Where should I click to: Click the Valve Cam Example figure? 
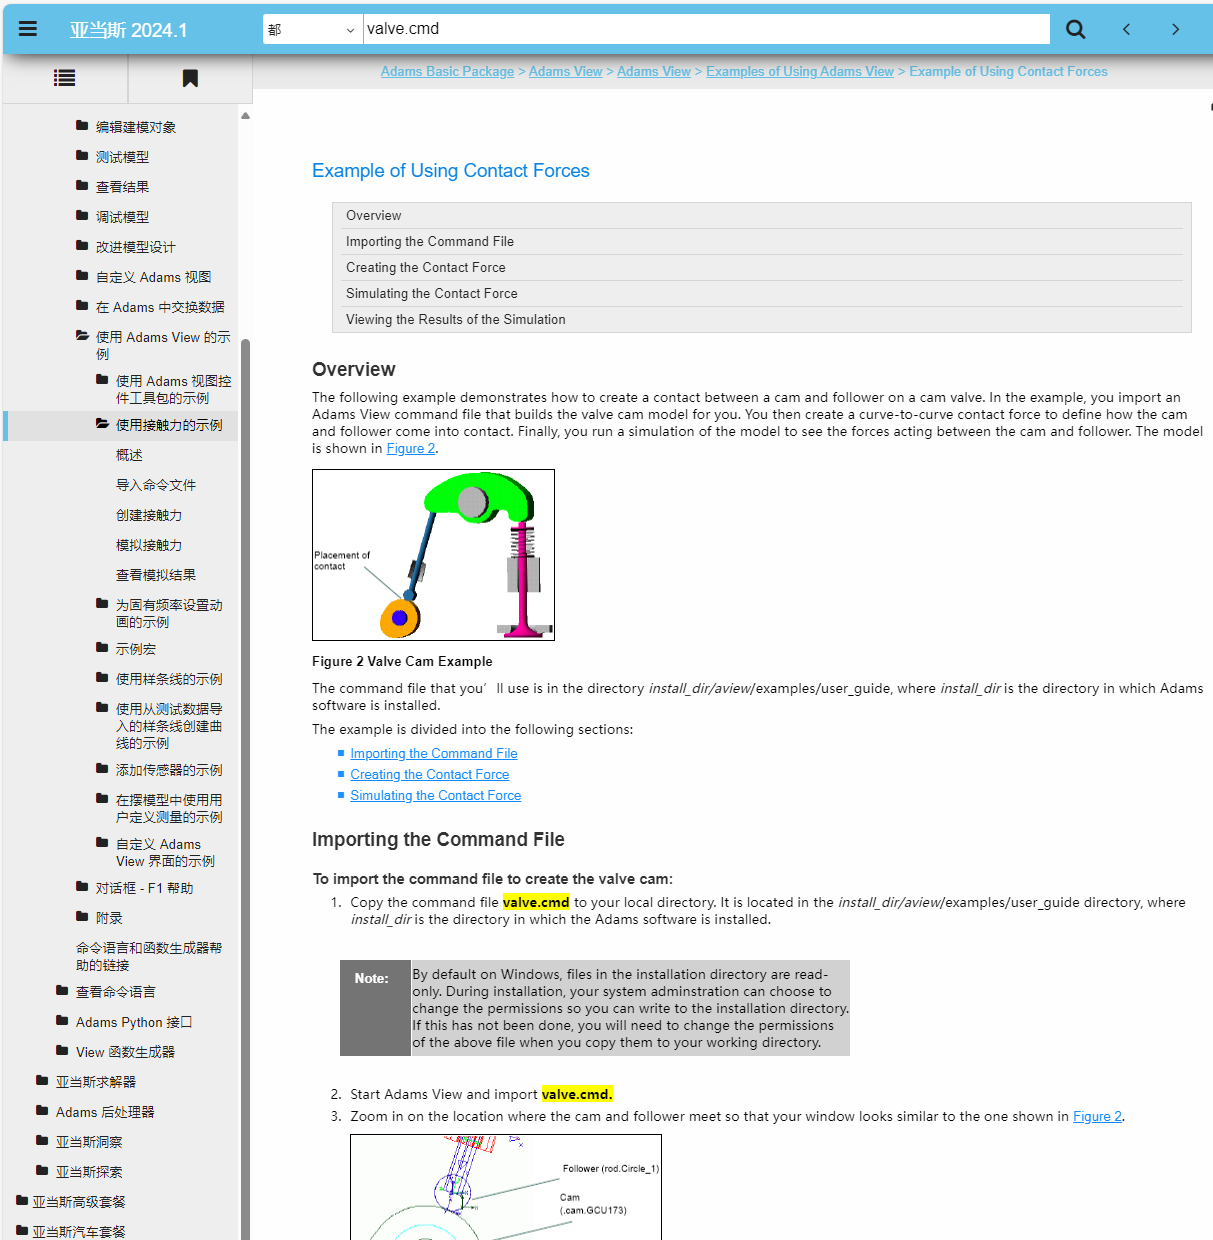point(433,555)
